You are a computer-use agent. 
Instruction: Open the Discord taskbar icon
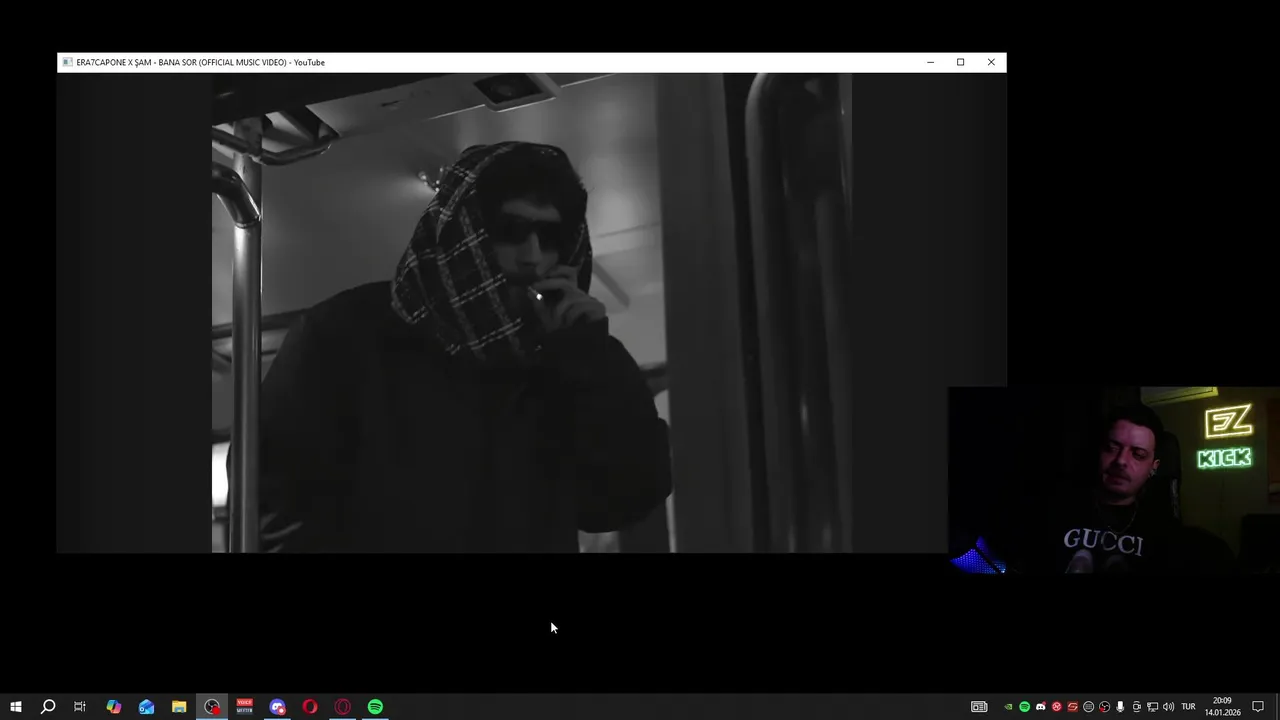coord(278,707)
